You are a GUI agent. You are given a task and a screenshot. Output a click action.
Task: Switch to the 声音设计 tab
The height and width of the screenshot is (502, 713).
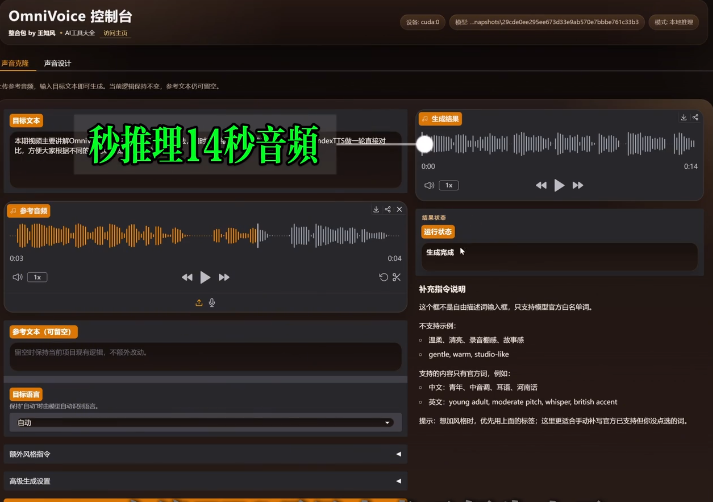pyautogui.click(x=57, y=63)
